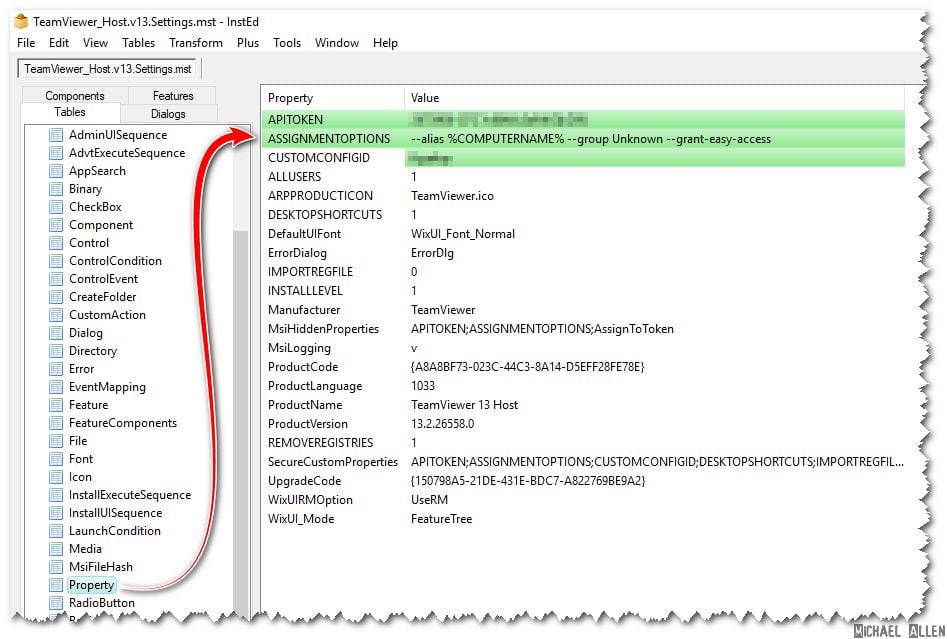947x639 pixels.
Task: Switch to the Components tab
Action: [x=75, y=95]
